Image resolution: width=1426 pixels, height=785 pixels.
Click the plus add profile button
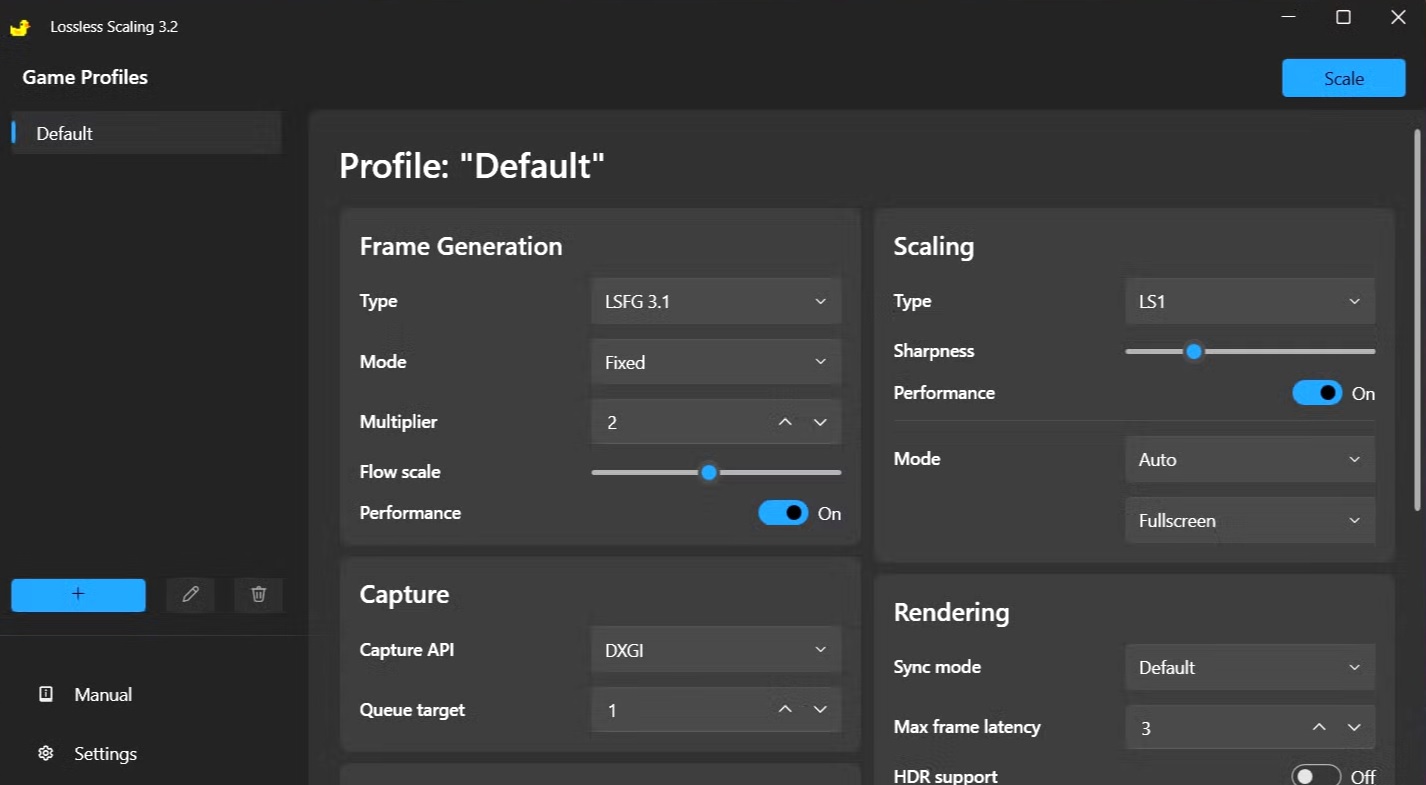click(78, 594)
